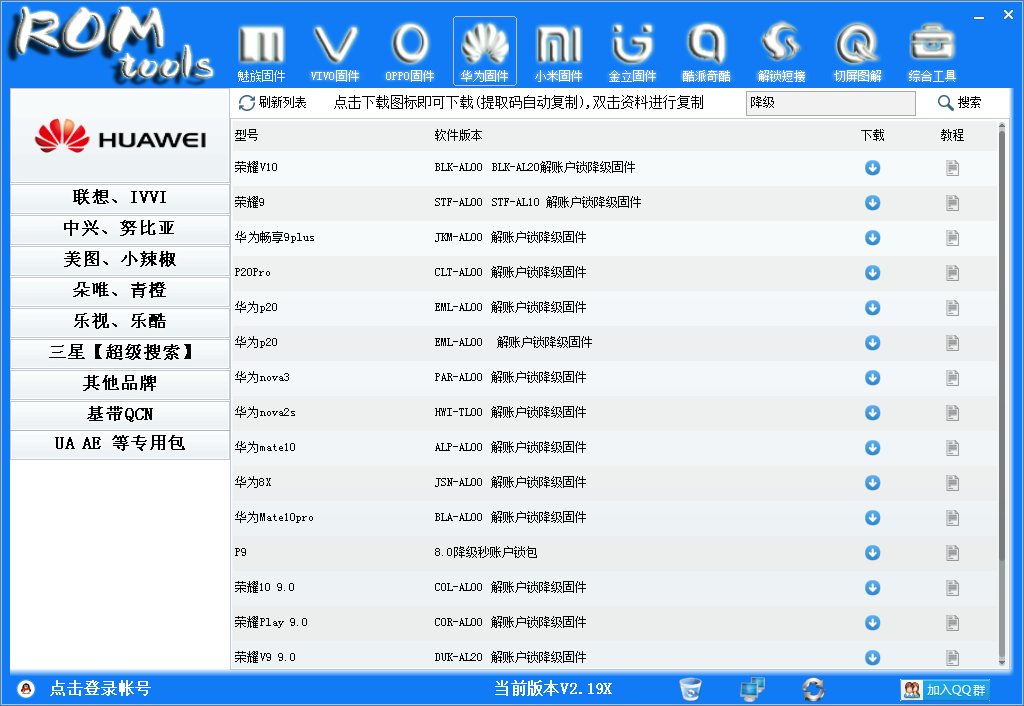Viewport: 1024px width, 706px height.
Task: Download the P9 降级秒账户锁包
Action: tap(872, 553)
